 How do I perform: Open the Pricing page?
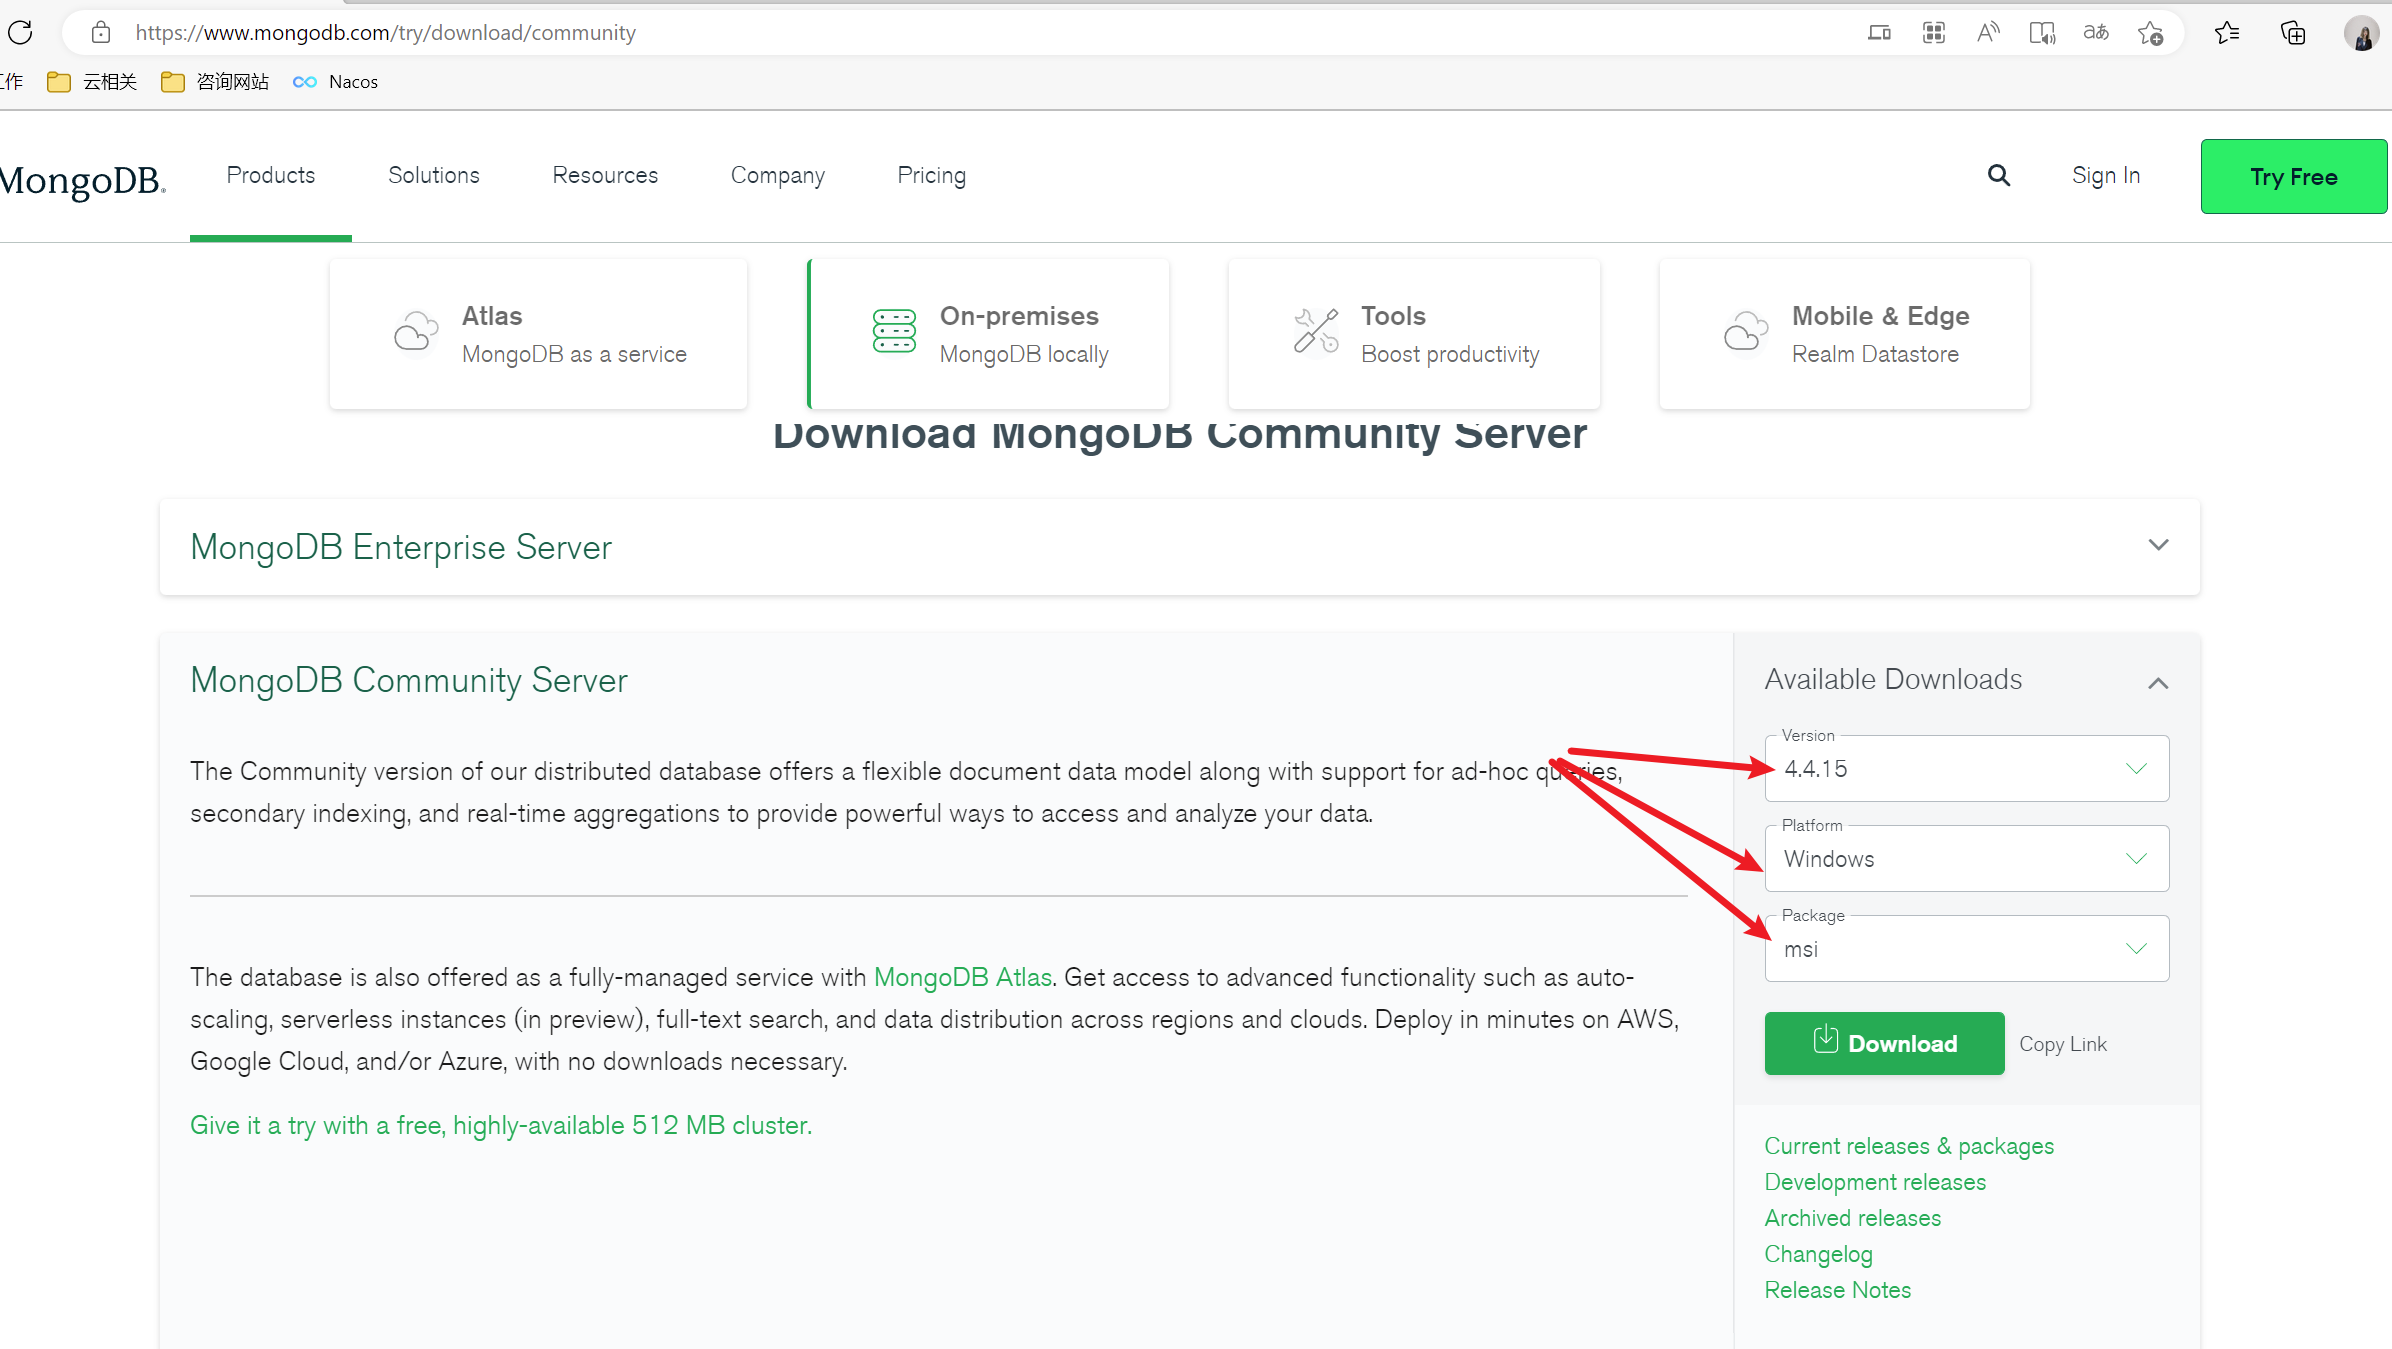932,175
